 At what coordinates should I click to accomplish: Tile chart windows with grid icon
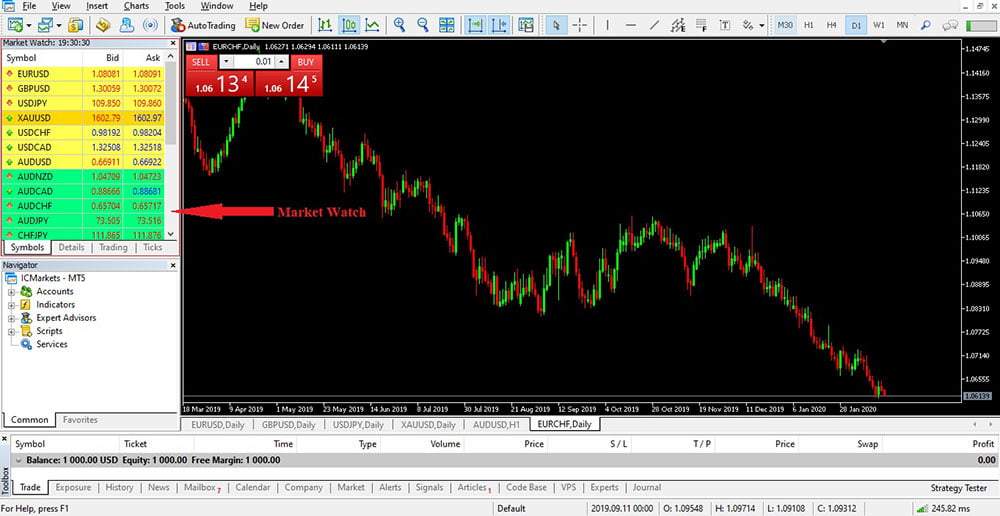click(447, 26)
